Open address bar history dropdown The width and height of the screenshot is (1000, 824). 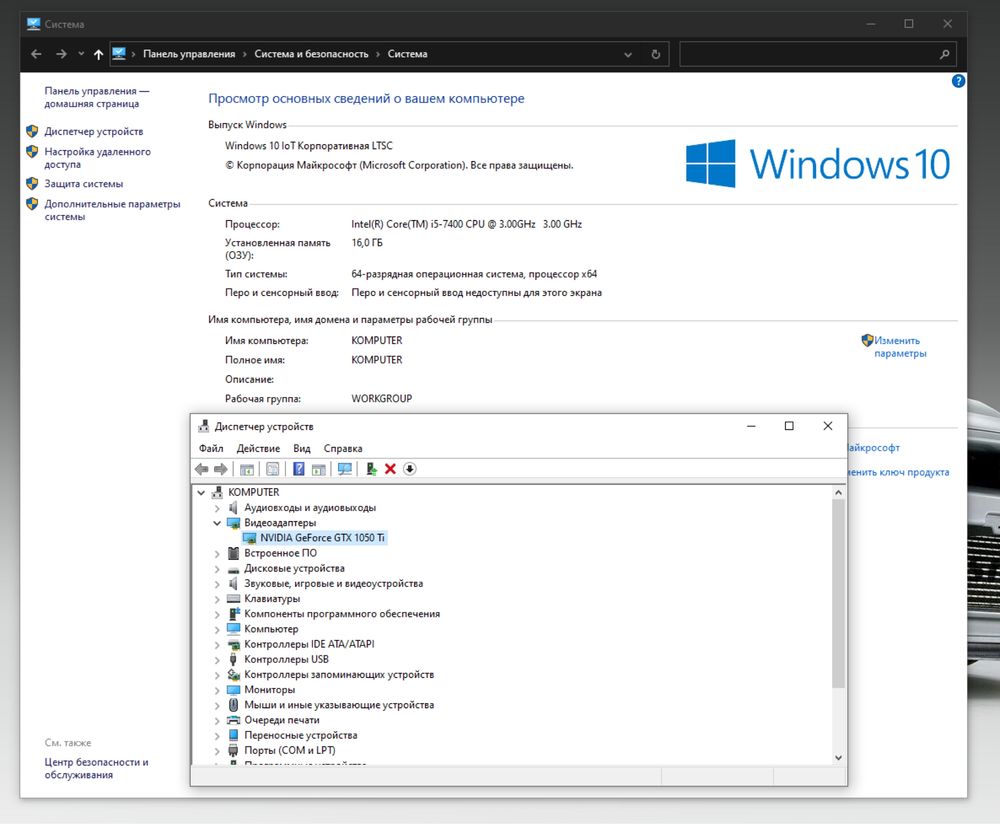point(628,55)
